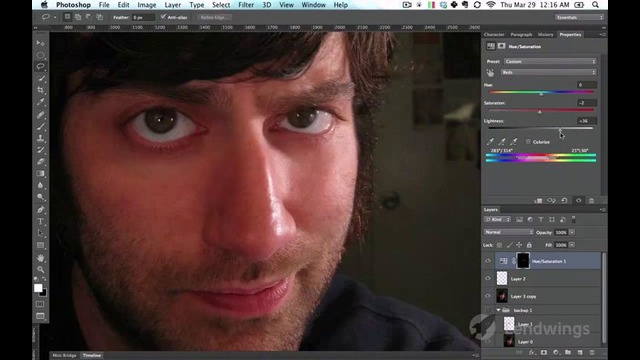
Task: Select the Blur tool
Action: 40,186
